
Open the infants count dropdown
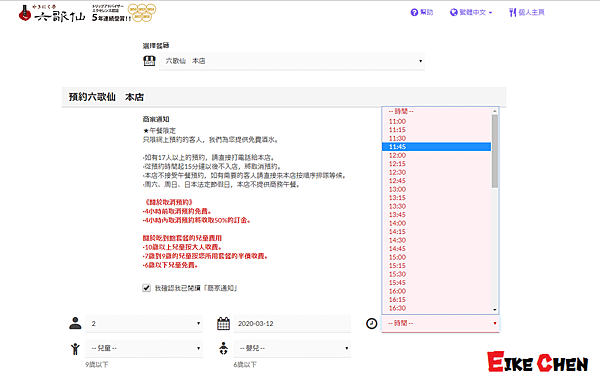(292, 348)
